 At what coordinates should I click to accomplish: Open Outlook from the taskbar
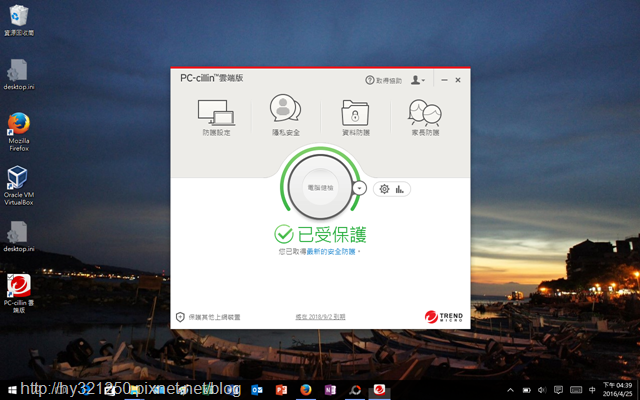click(x=257, y=390)
